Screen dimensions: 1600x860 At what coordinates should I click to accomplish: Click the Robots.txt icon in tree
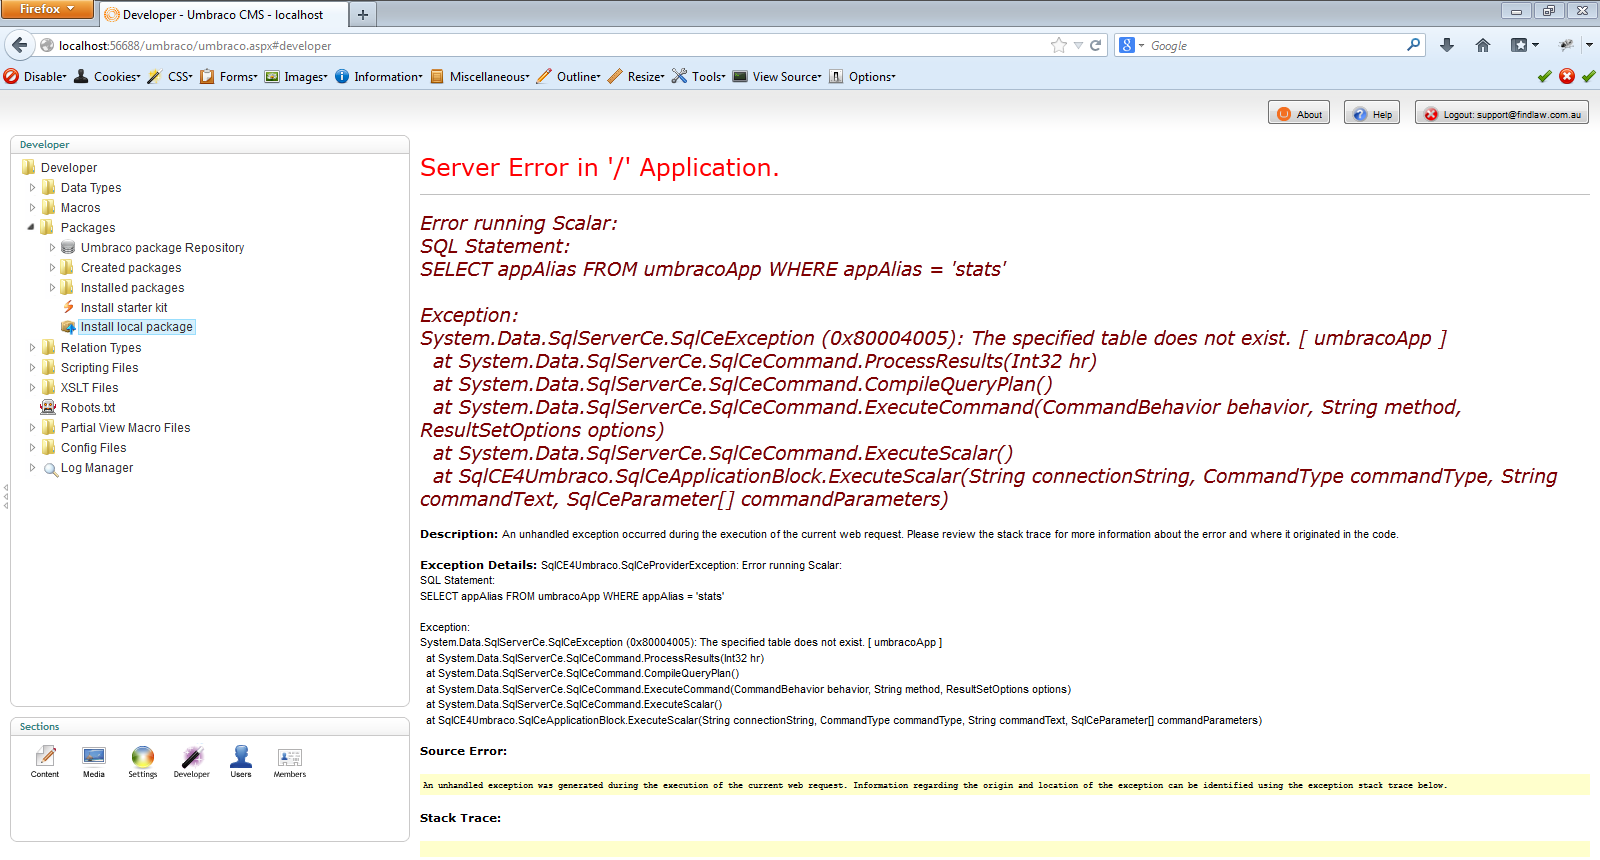(48, 407)
